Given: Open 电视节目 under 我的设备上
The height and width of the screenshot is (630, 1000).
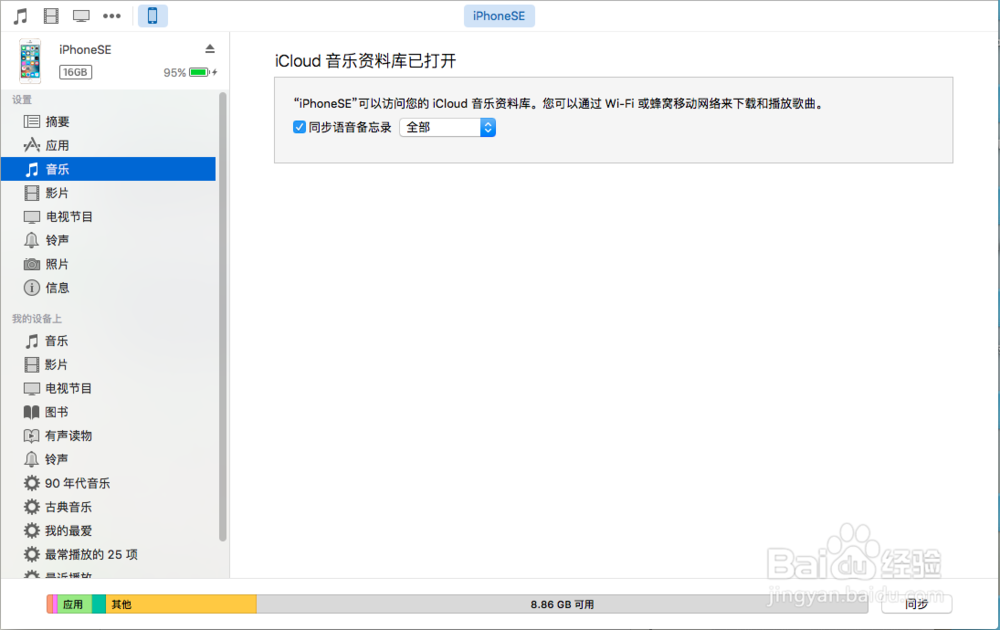Looking at the screenshot, I should [108, 388].
